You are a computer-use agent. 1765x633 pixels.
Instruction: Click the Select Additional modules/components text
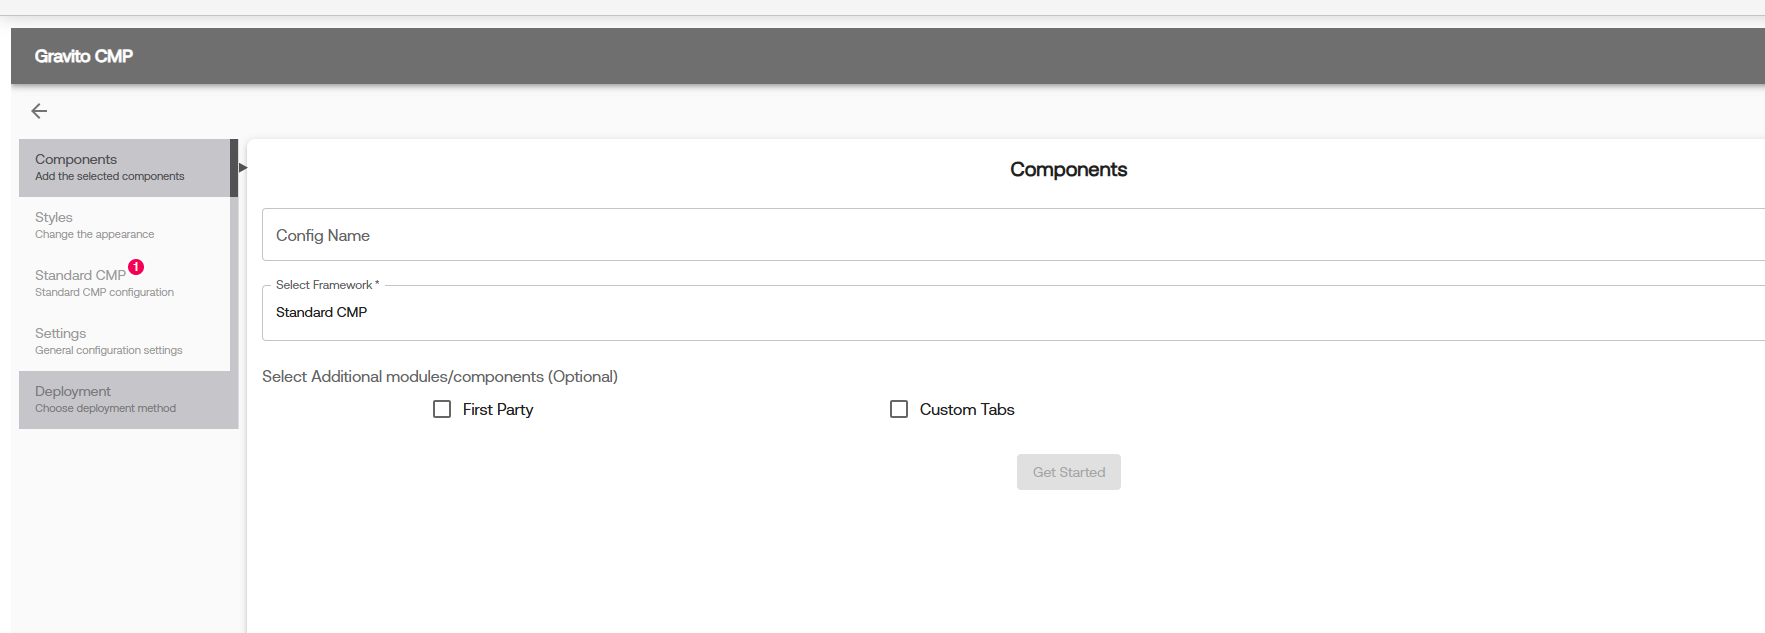pyautogui.click(x=440, y=377)
